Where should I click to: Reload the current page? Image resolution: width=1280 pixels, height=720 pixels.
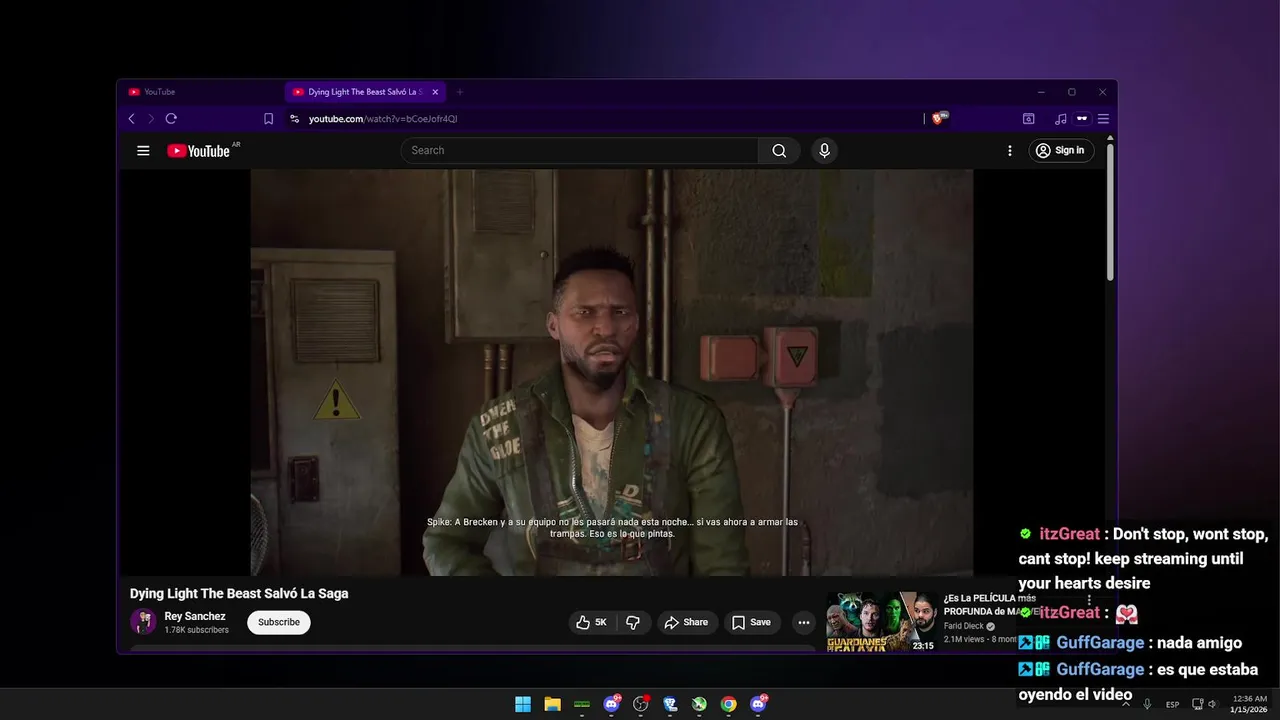coord(171,119)
